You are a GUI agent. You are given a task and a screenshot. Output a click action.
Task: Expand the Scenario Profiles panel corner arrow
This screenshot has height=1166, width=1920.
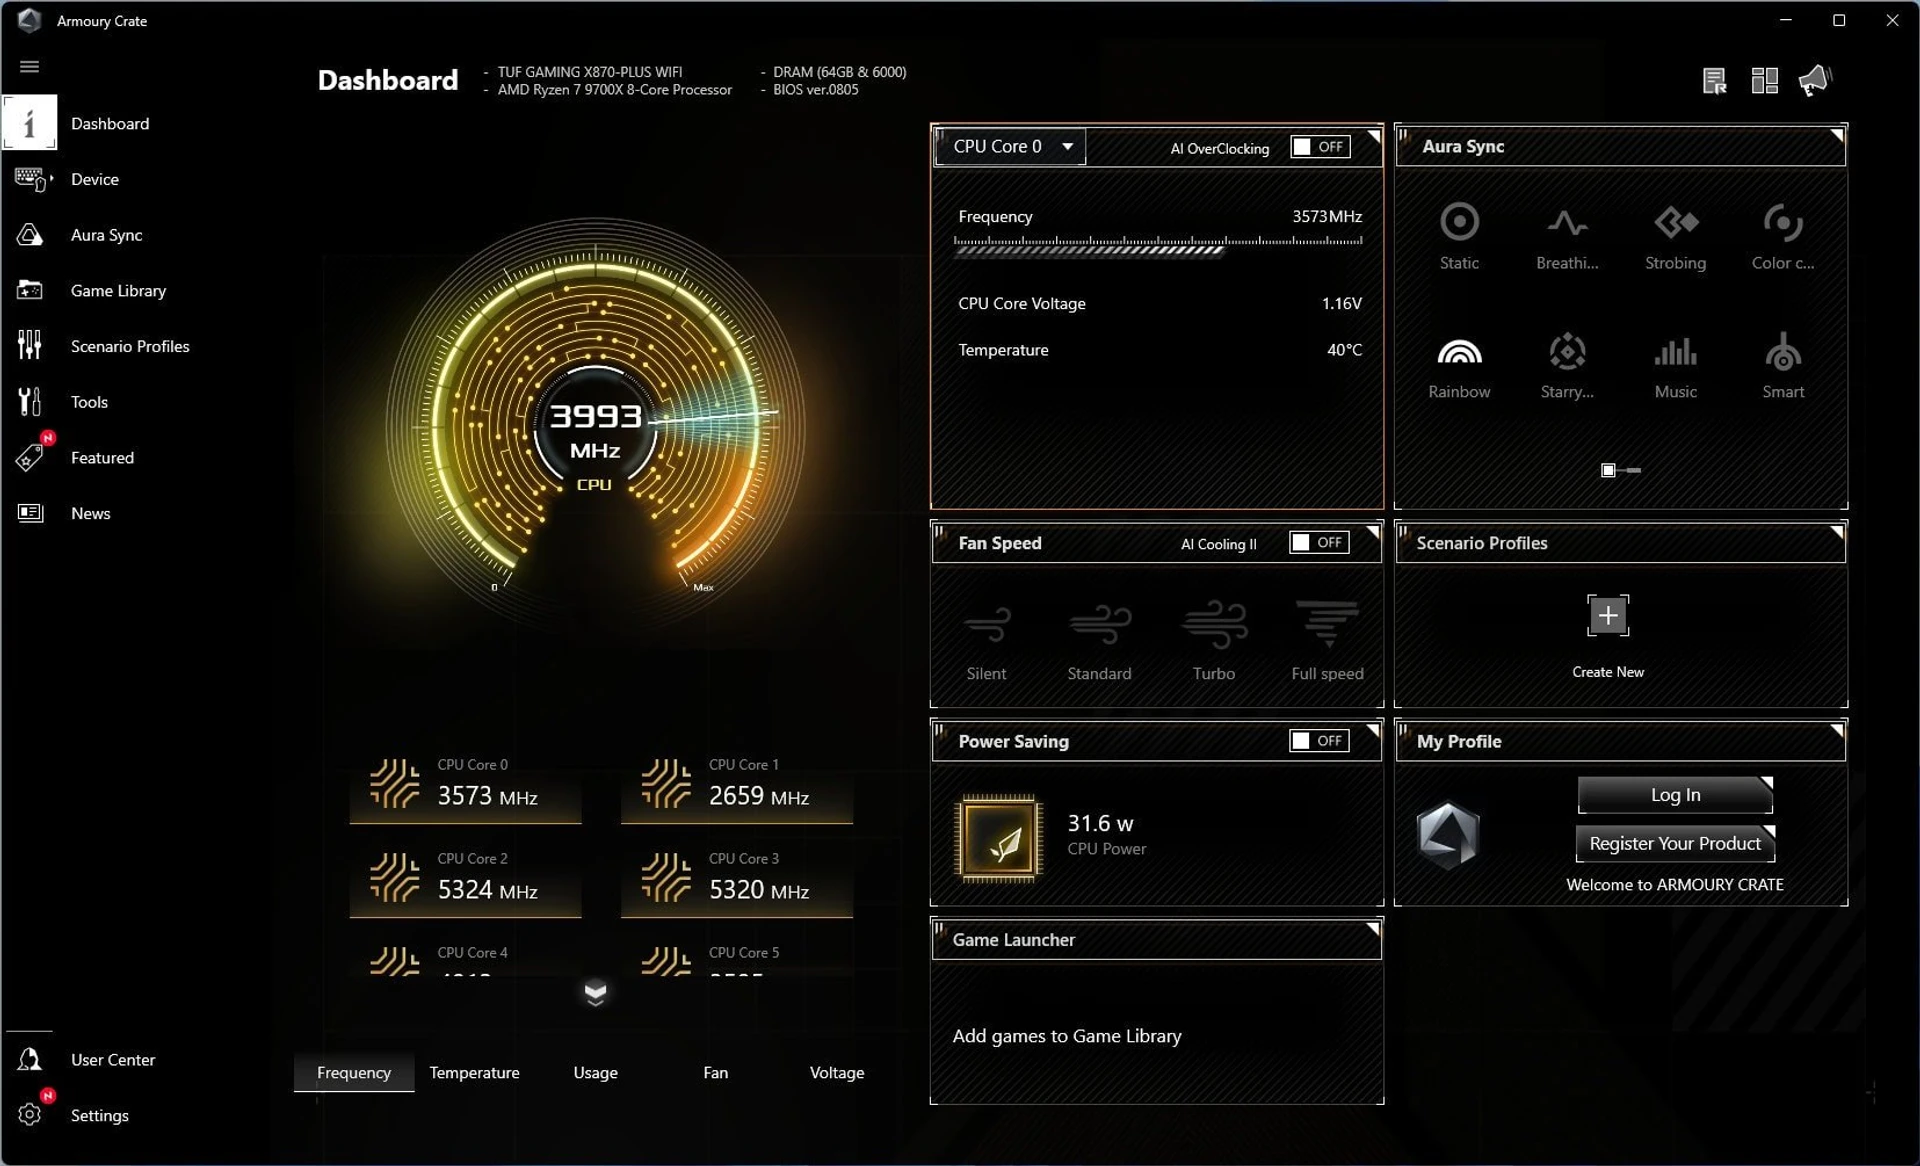(1837, 532)
